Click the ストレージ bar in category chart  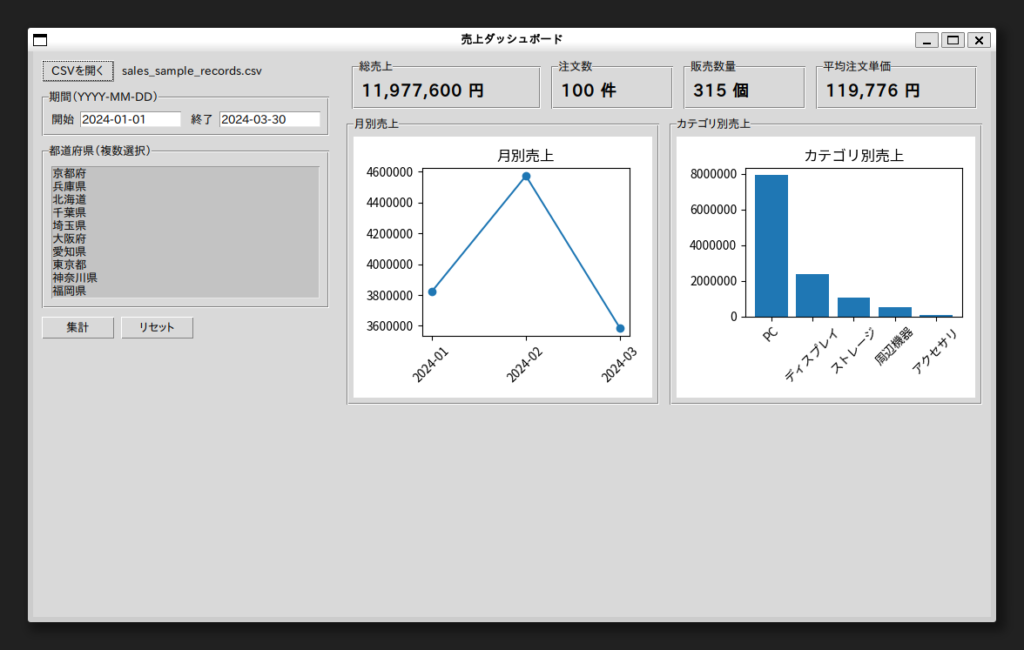pyautogui.click(x=853, y=307)
